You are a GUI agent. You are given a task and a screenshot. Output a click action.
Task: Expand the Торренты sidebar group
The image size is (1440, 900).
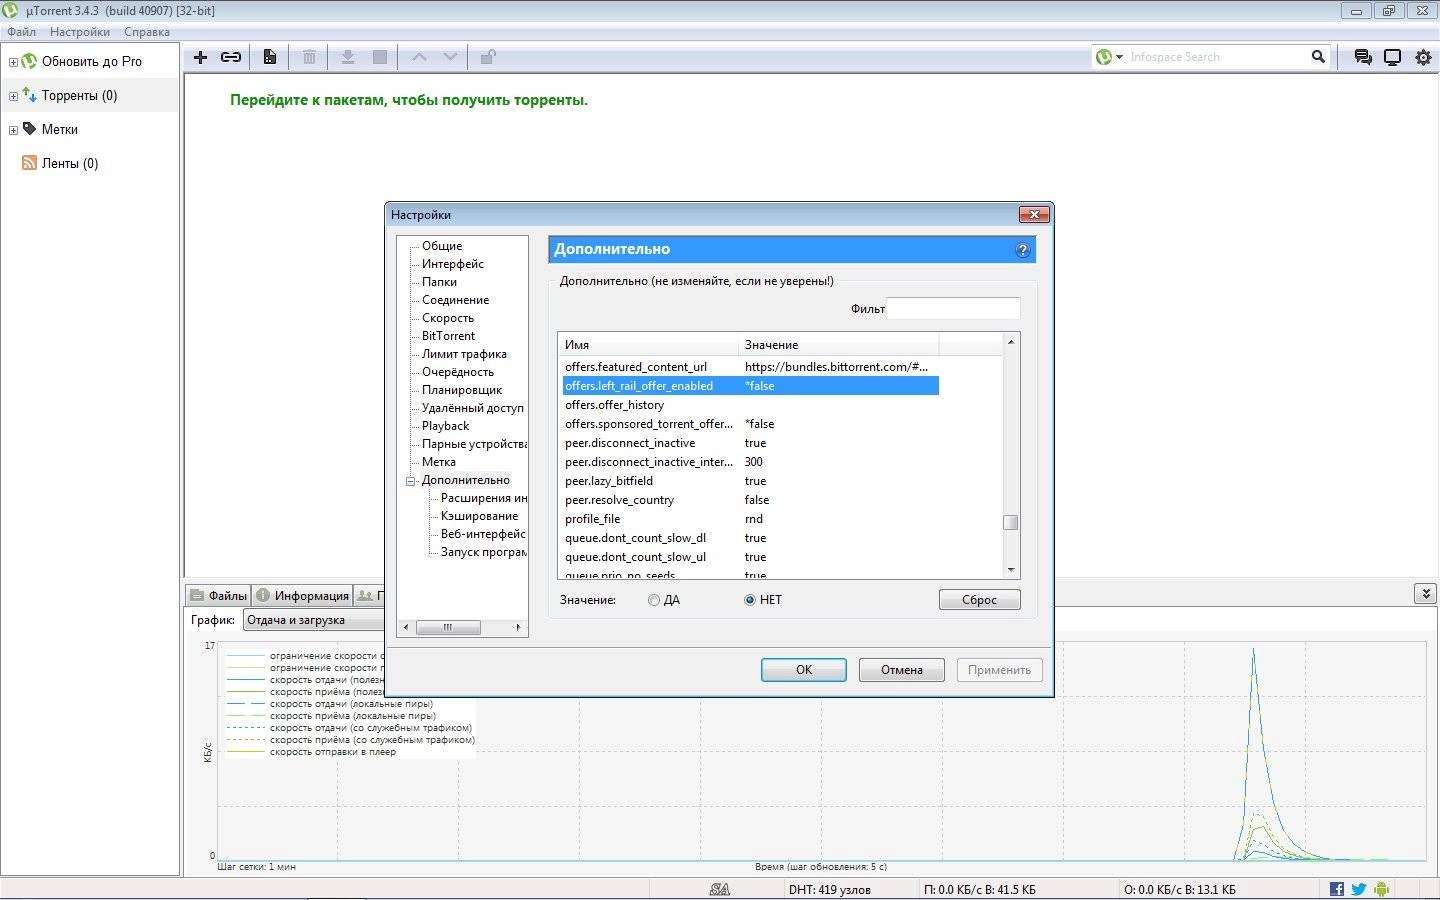(x=11, y=95)
